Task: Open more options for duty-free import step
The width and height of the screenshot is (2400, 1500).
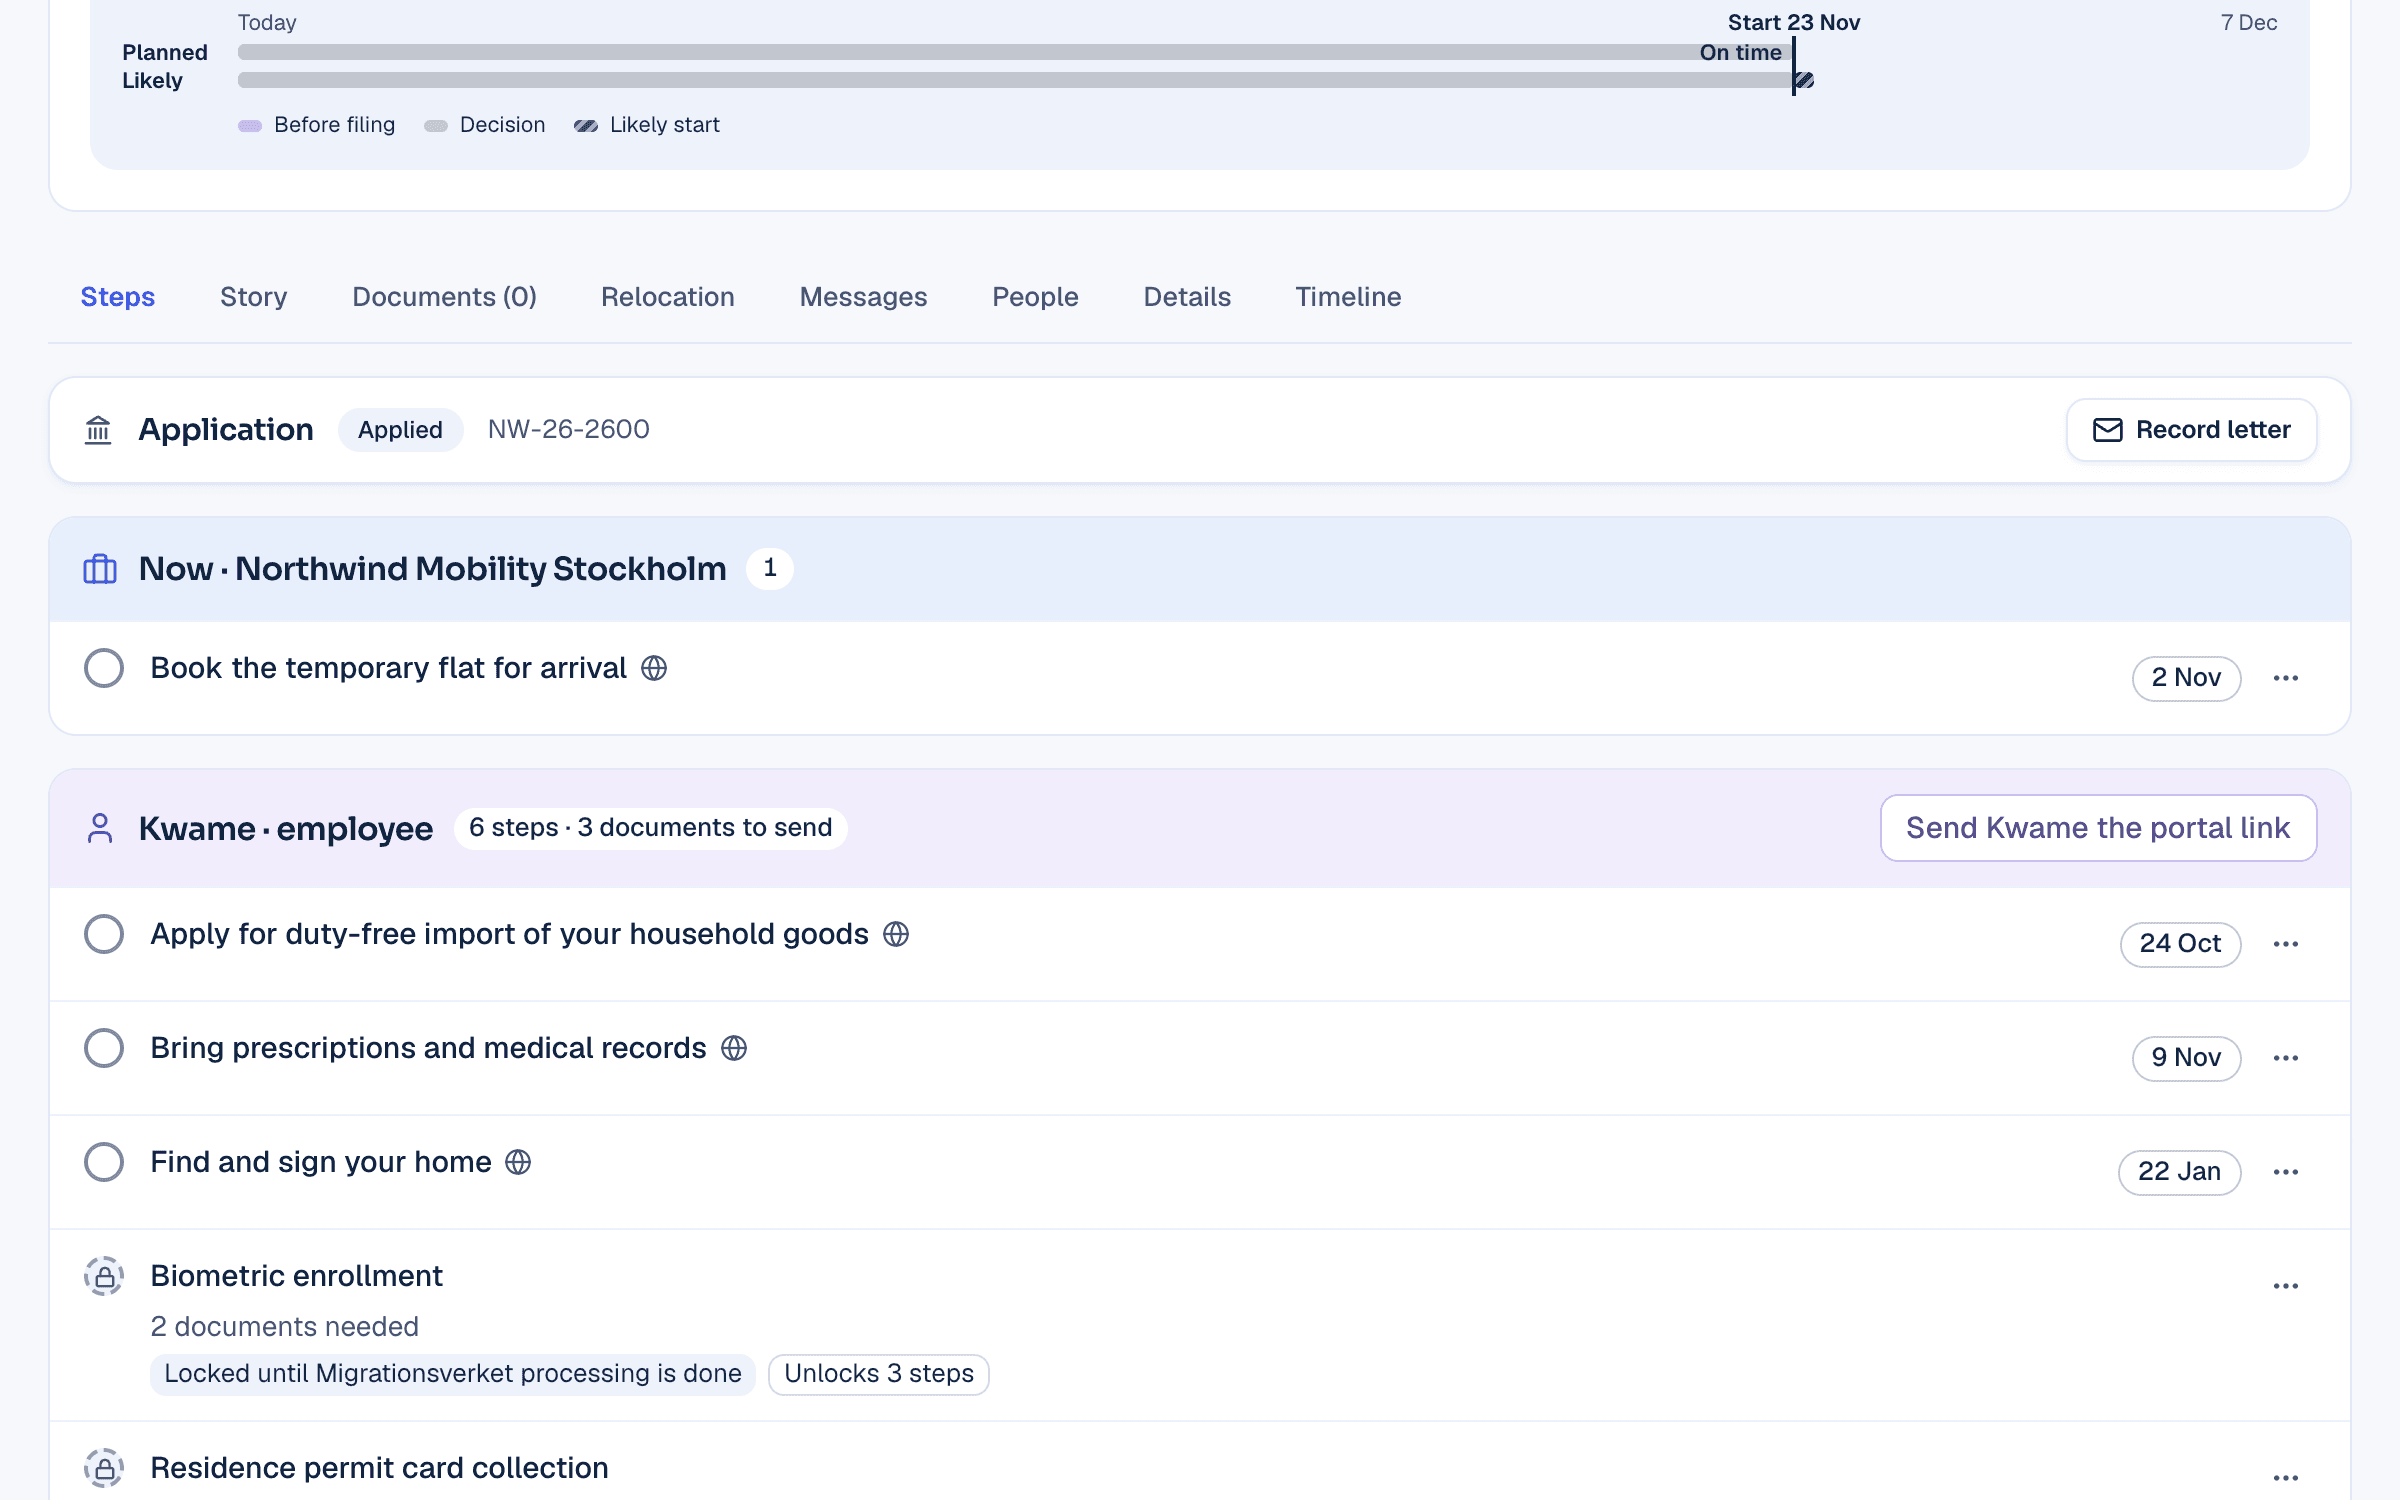Action: 2286,944
